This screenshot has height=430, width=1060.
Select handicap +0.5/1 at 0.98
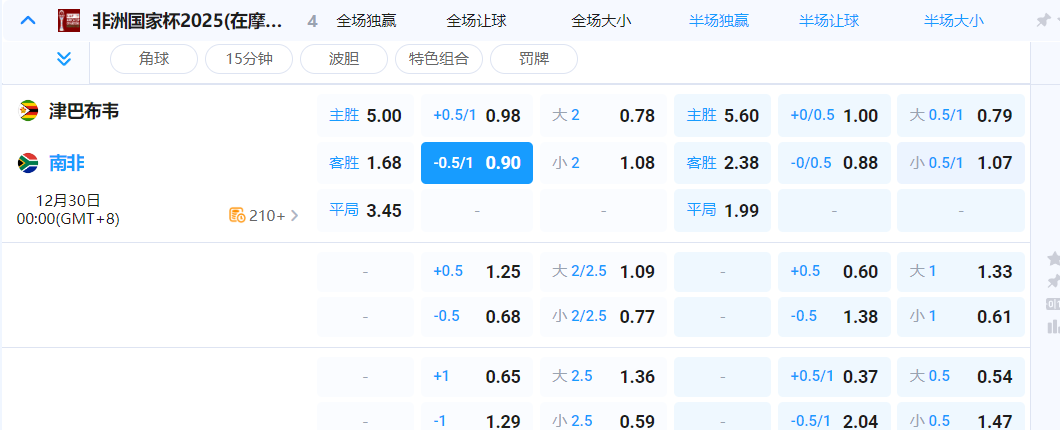point(477,116)
